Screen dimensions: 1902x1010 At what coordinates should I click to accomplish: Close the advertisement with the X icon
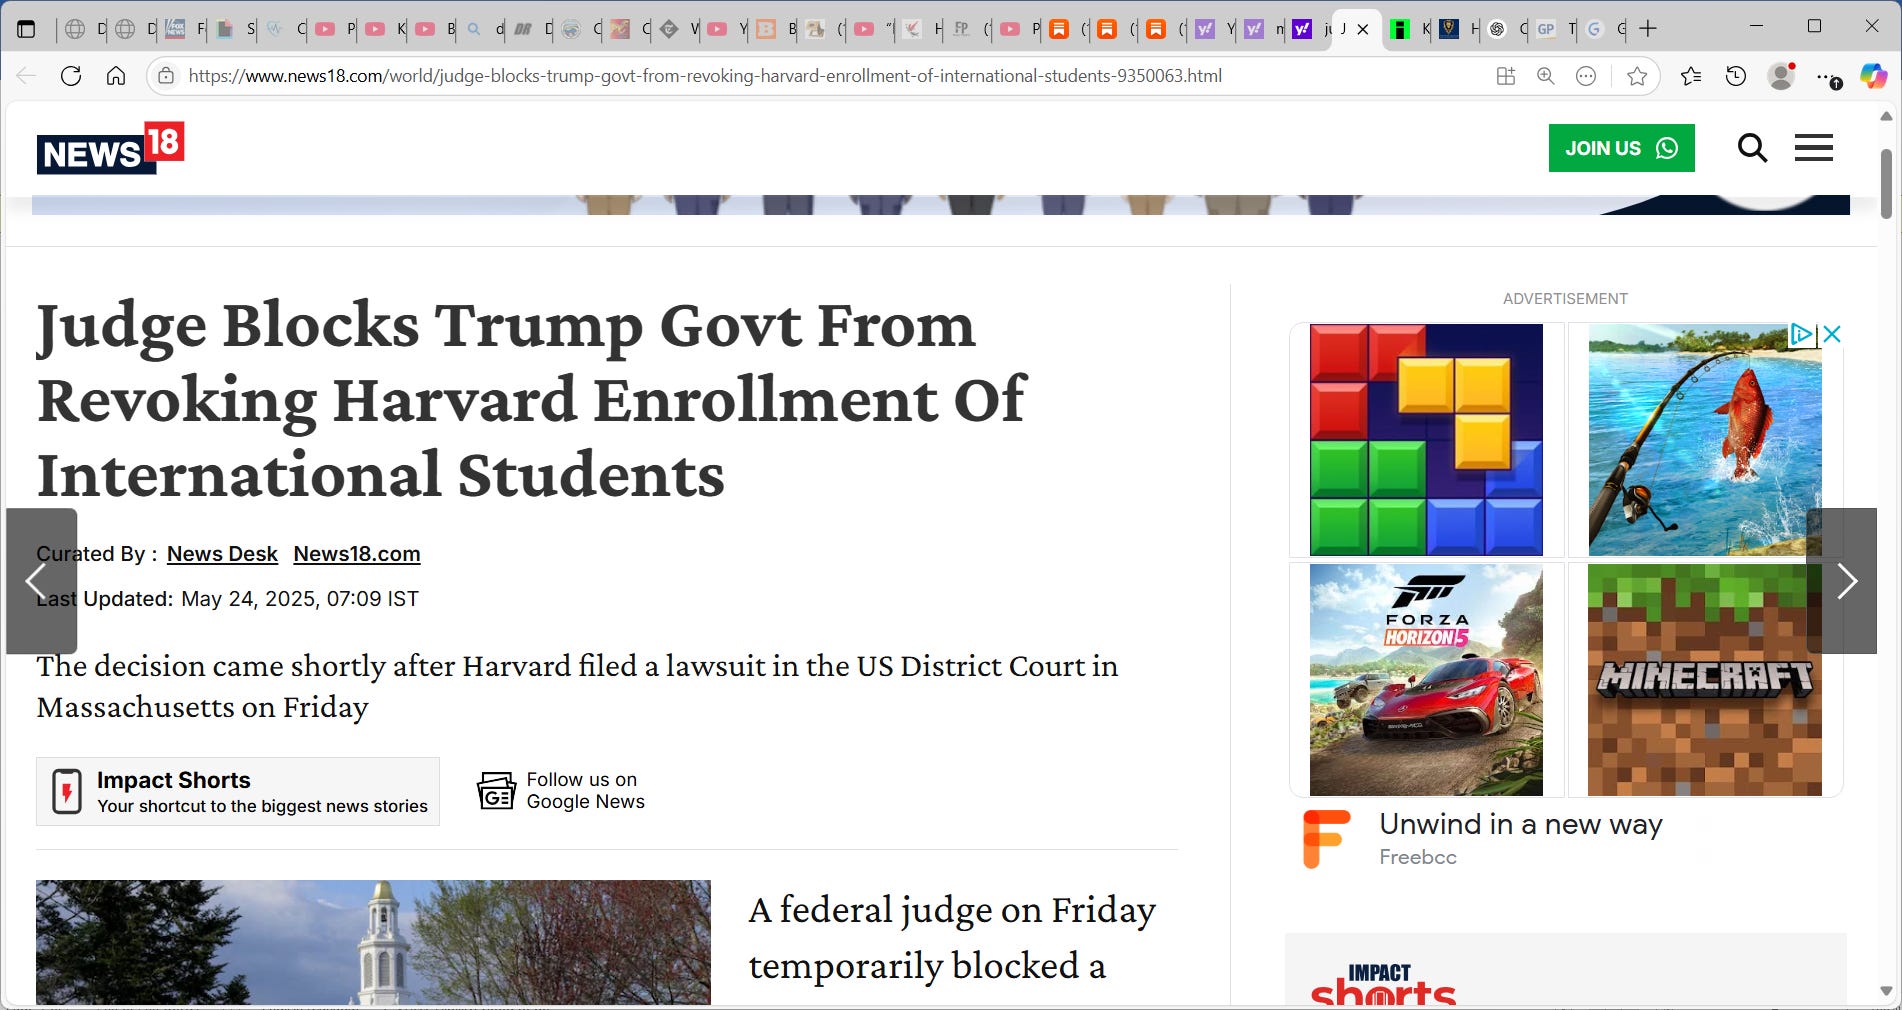(1831, 334)
